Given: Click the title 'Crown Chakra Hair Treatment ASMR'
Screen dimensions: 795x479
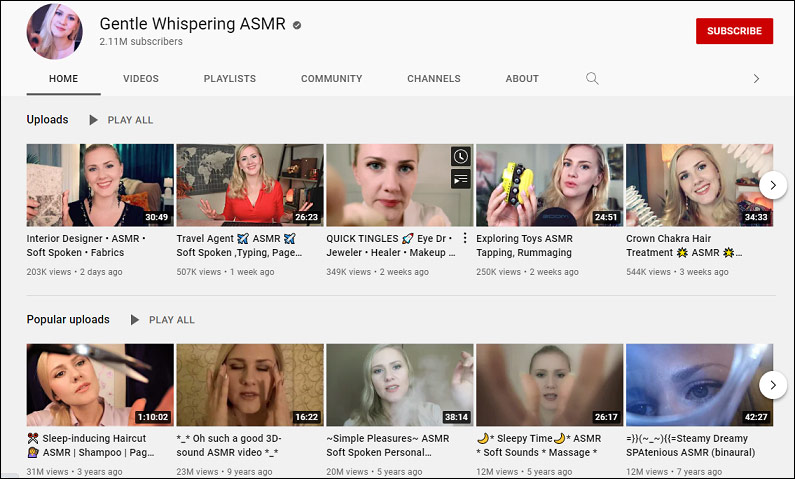Looking at the screenshot, I should tap(684, 245).
